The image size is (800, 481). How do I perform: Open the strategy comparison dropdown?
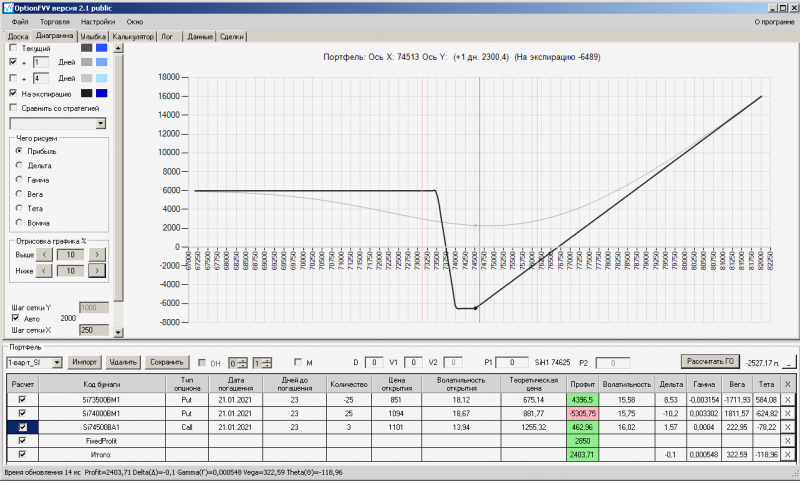[x=101, y=123]
